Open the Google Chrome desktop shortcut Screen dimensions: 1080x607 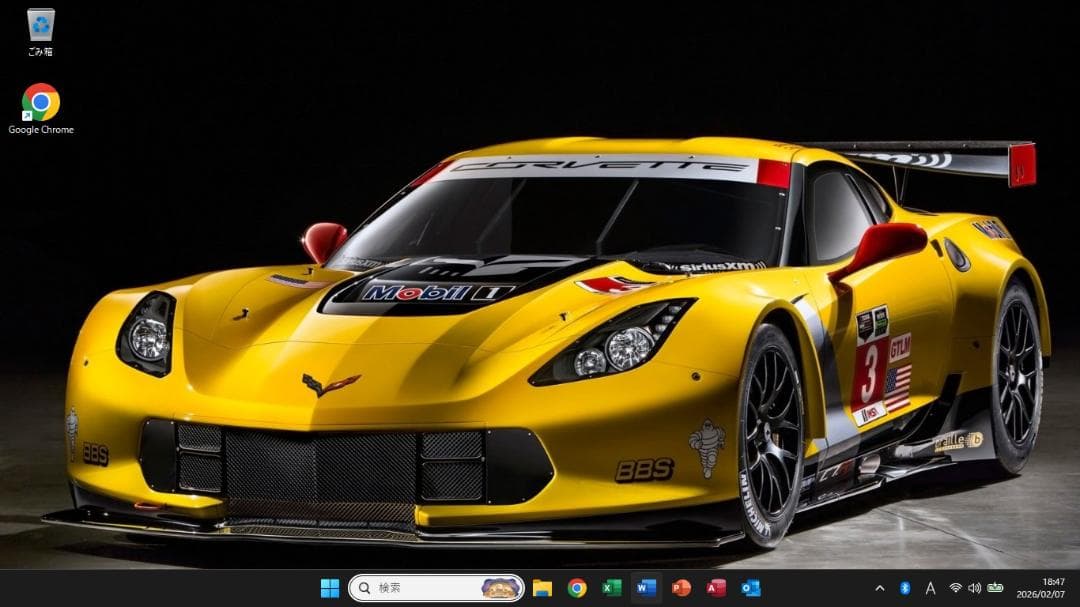click(40, 100)
